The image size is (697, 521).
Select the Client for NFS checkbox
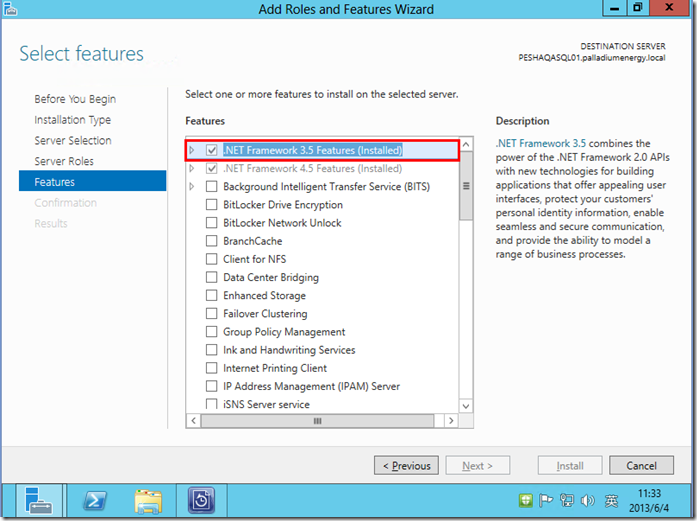(x=212, y=259)
